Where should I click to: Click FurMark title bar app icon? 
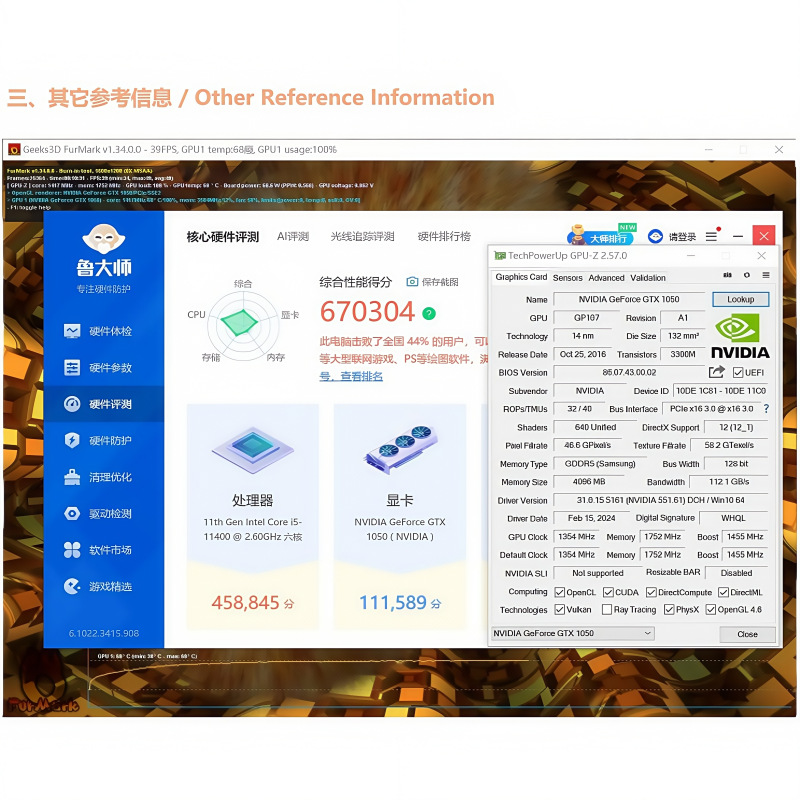pos(14,149)
